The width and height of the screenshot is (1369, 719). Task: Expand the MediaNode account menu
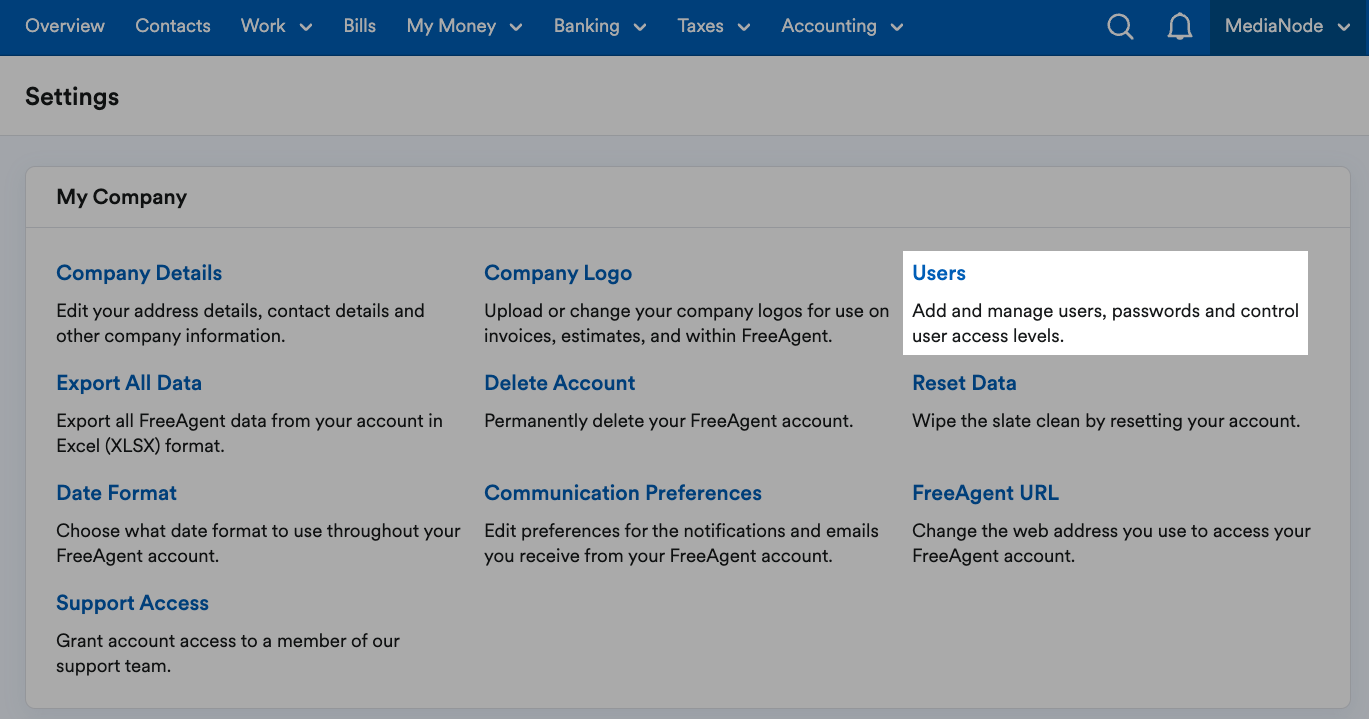[x=1287, y=27]
